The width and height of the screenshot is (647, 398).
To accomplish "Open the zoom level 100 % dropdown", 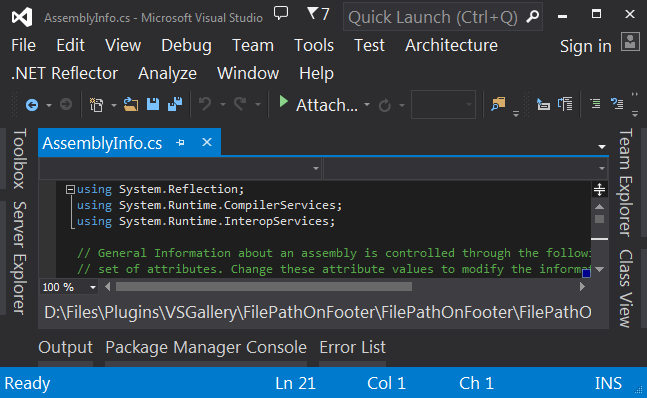I will point(93,287).
